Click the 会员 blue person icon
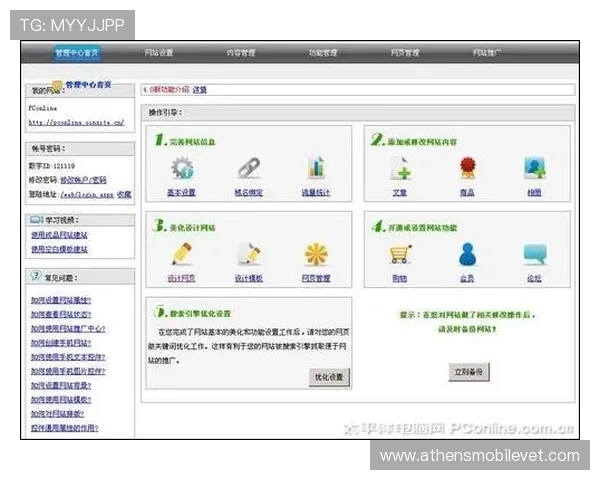The image size is (600, 480). click(x=468, y=254)
